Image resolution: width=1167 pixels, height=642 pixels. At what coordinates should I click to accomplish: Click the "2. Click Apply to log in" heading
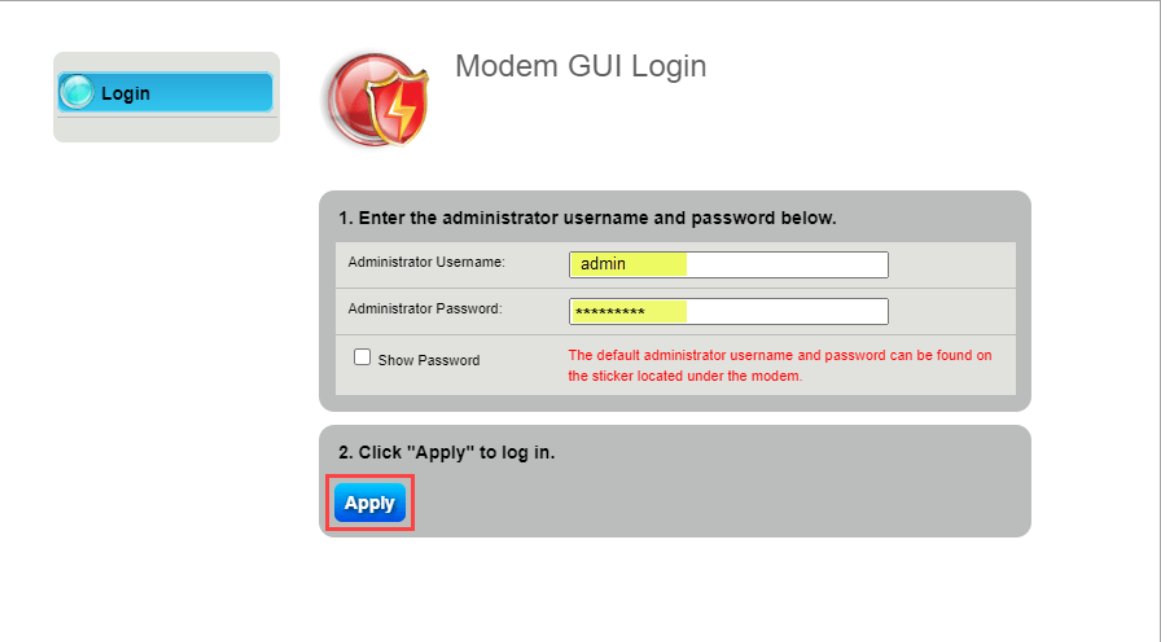point(447,452)
